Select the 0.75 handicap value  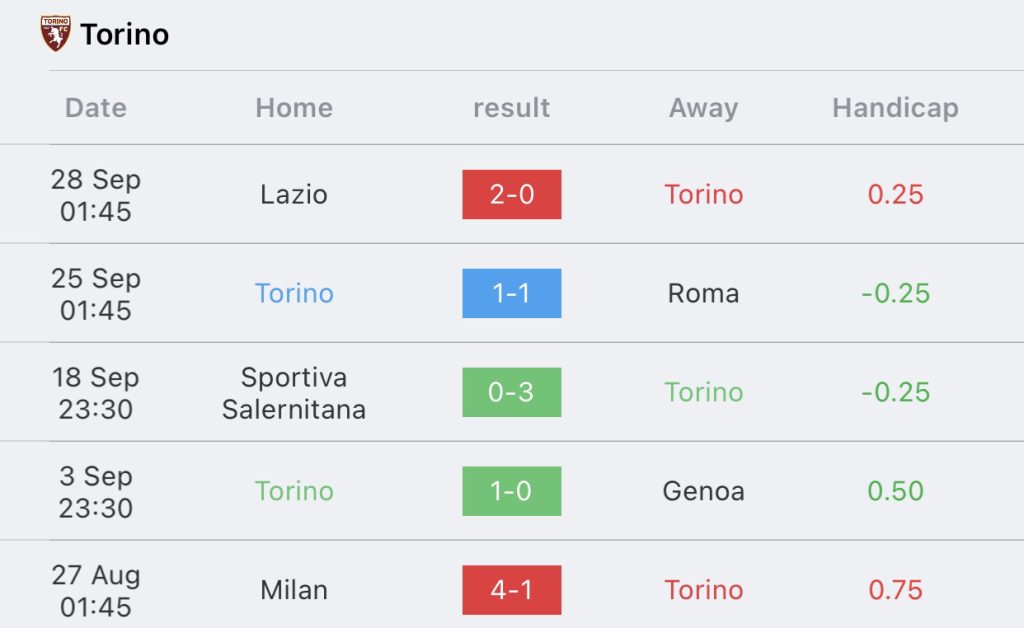point(895,590)
